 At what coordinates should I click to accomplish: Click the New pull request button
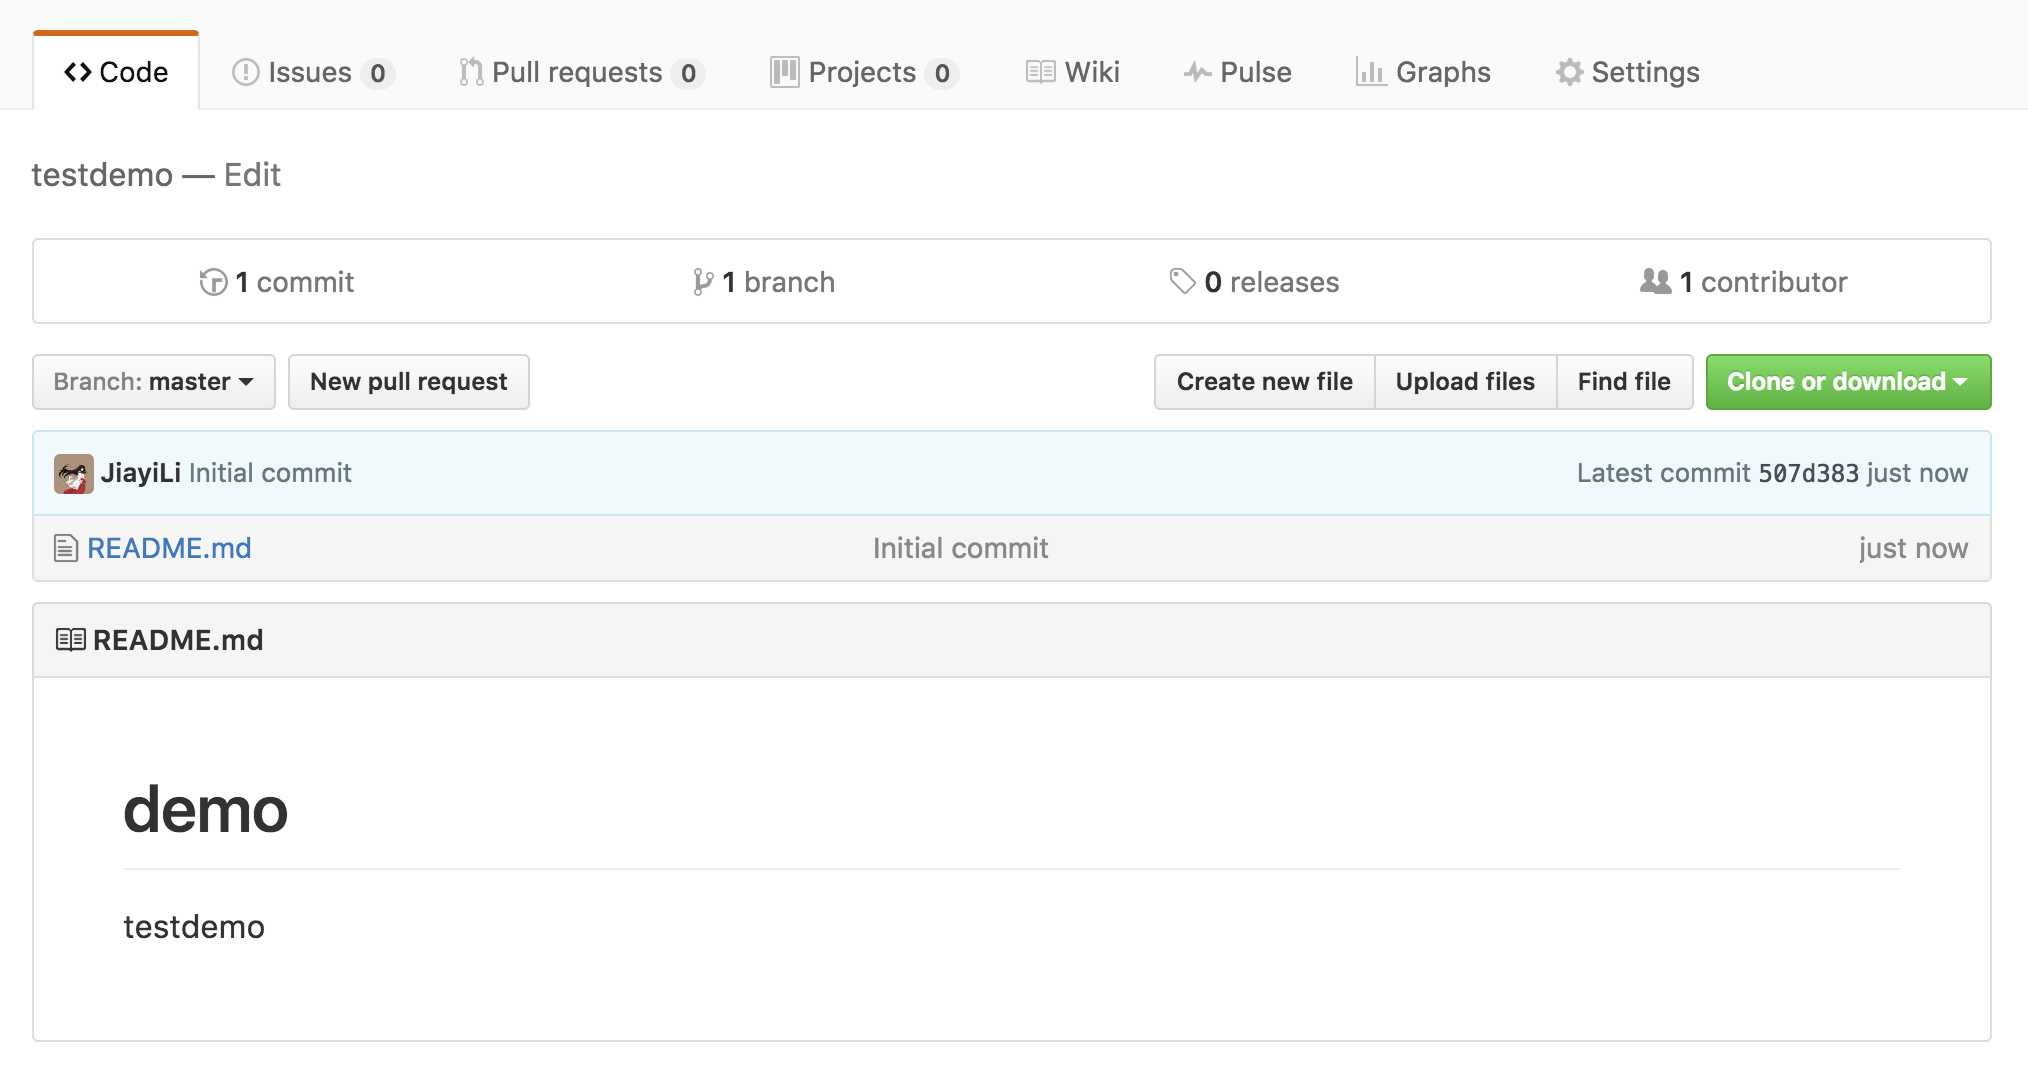[x=409, y=382]
